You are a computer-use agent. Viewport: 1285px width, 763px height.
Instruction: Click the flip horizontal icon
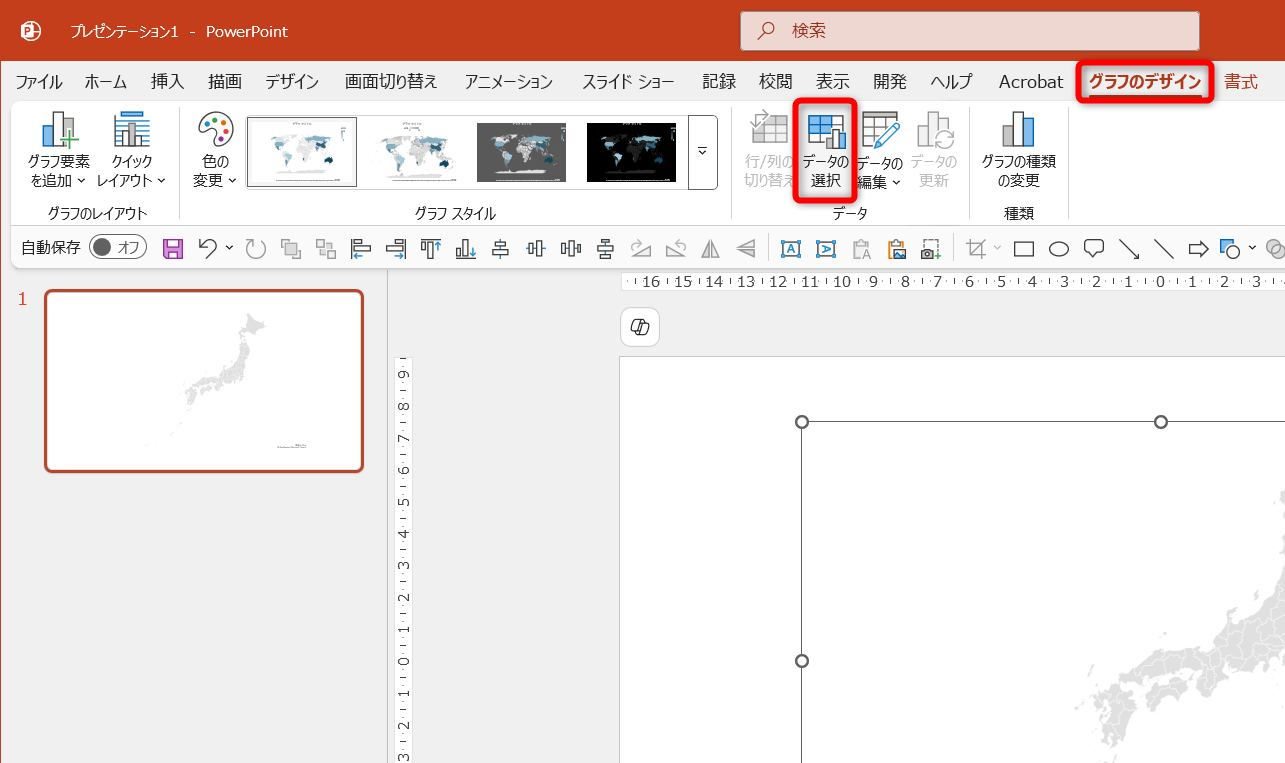point(710,249)
